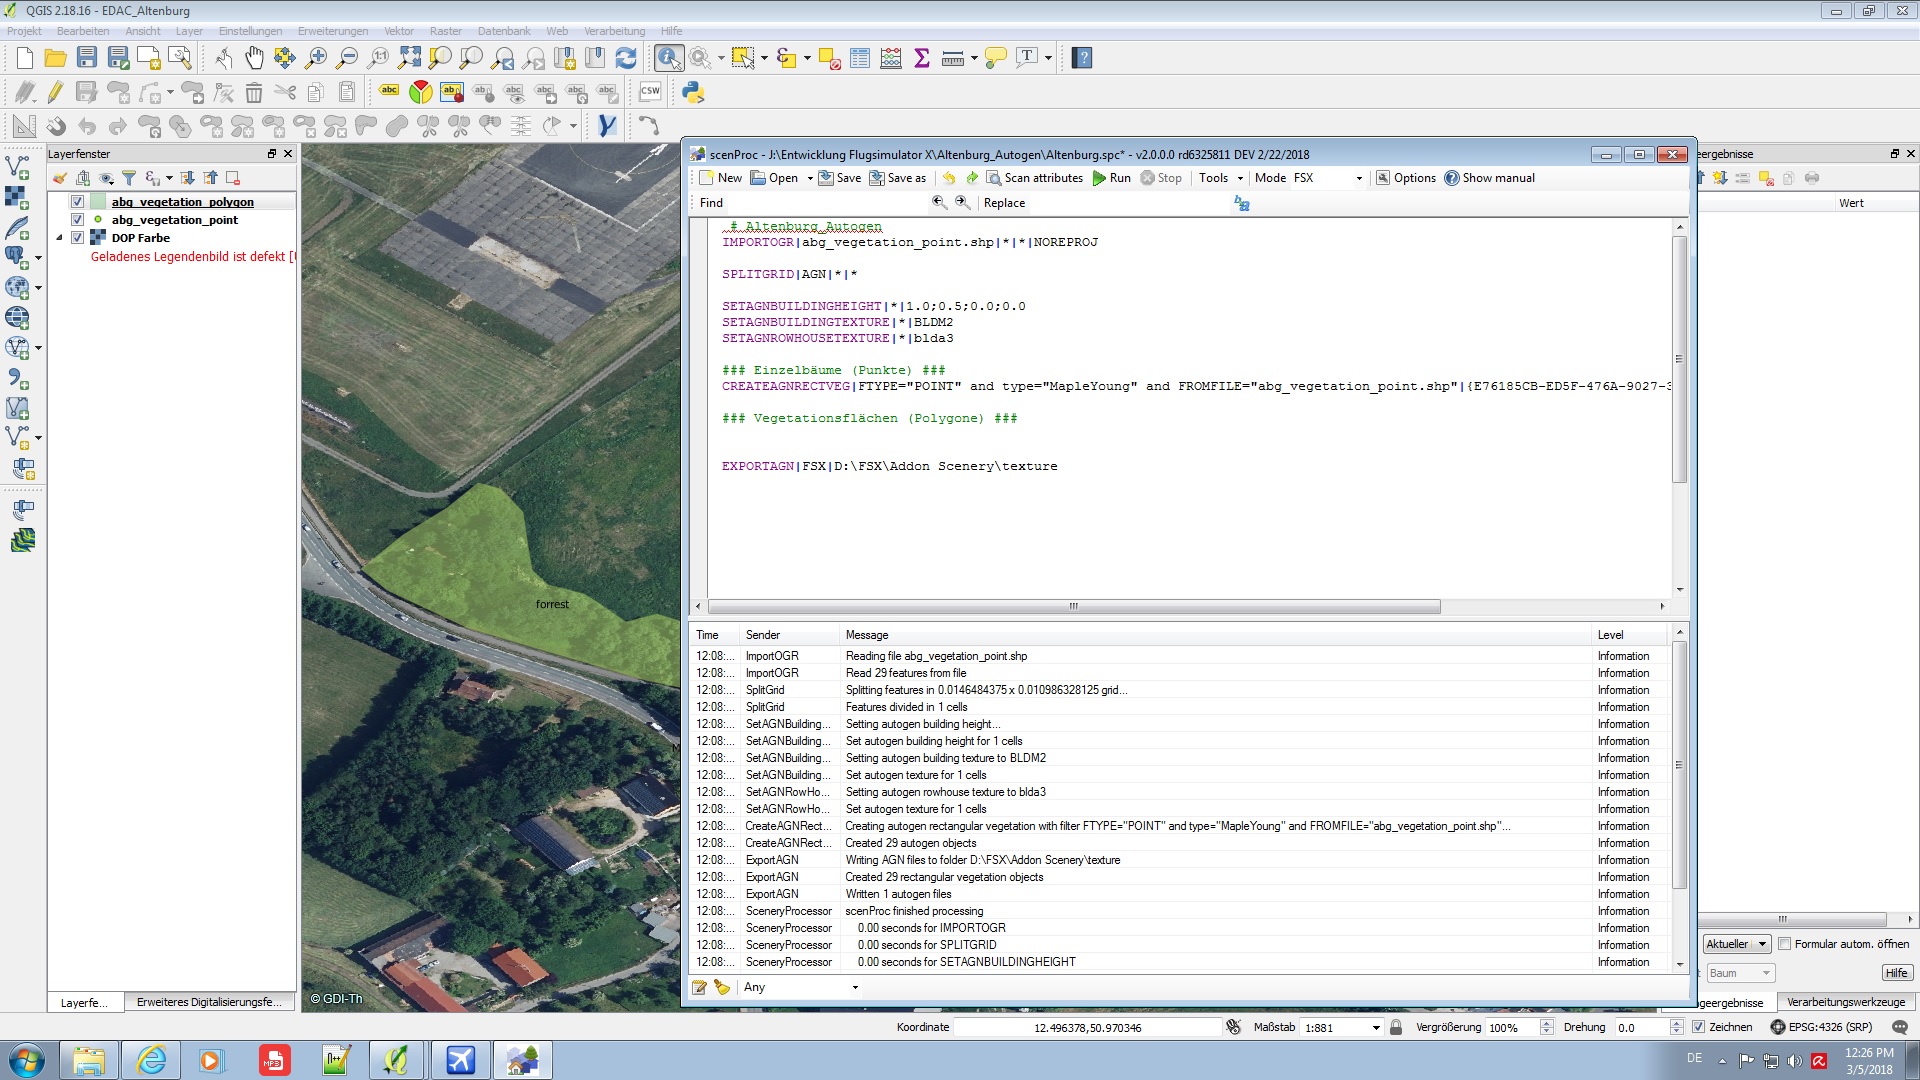
Task: Click Show manual in scenProc
Action: 1489,178
